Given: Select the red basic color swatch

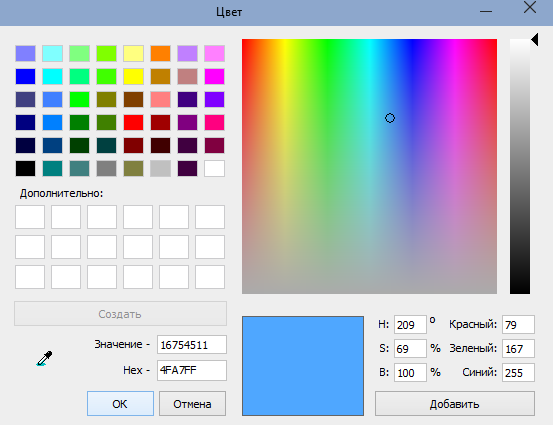Looking at the screenshot, I should 133,122.
